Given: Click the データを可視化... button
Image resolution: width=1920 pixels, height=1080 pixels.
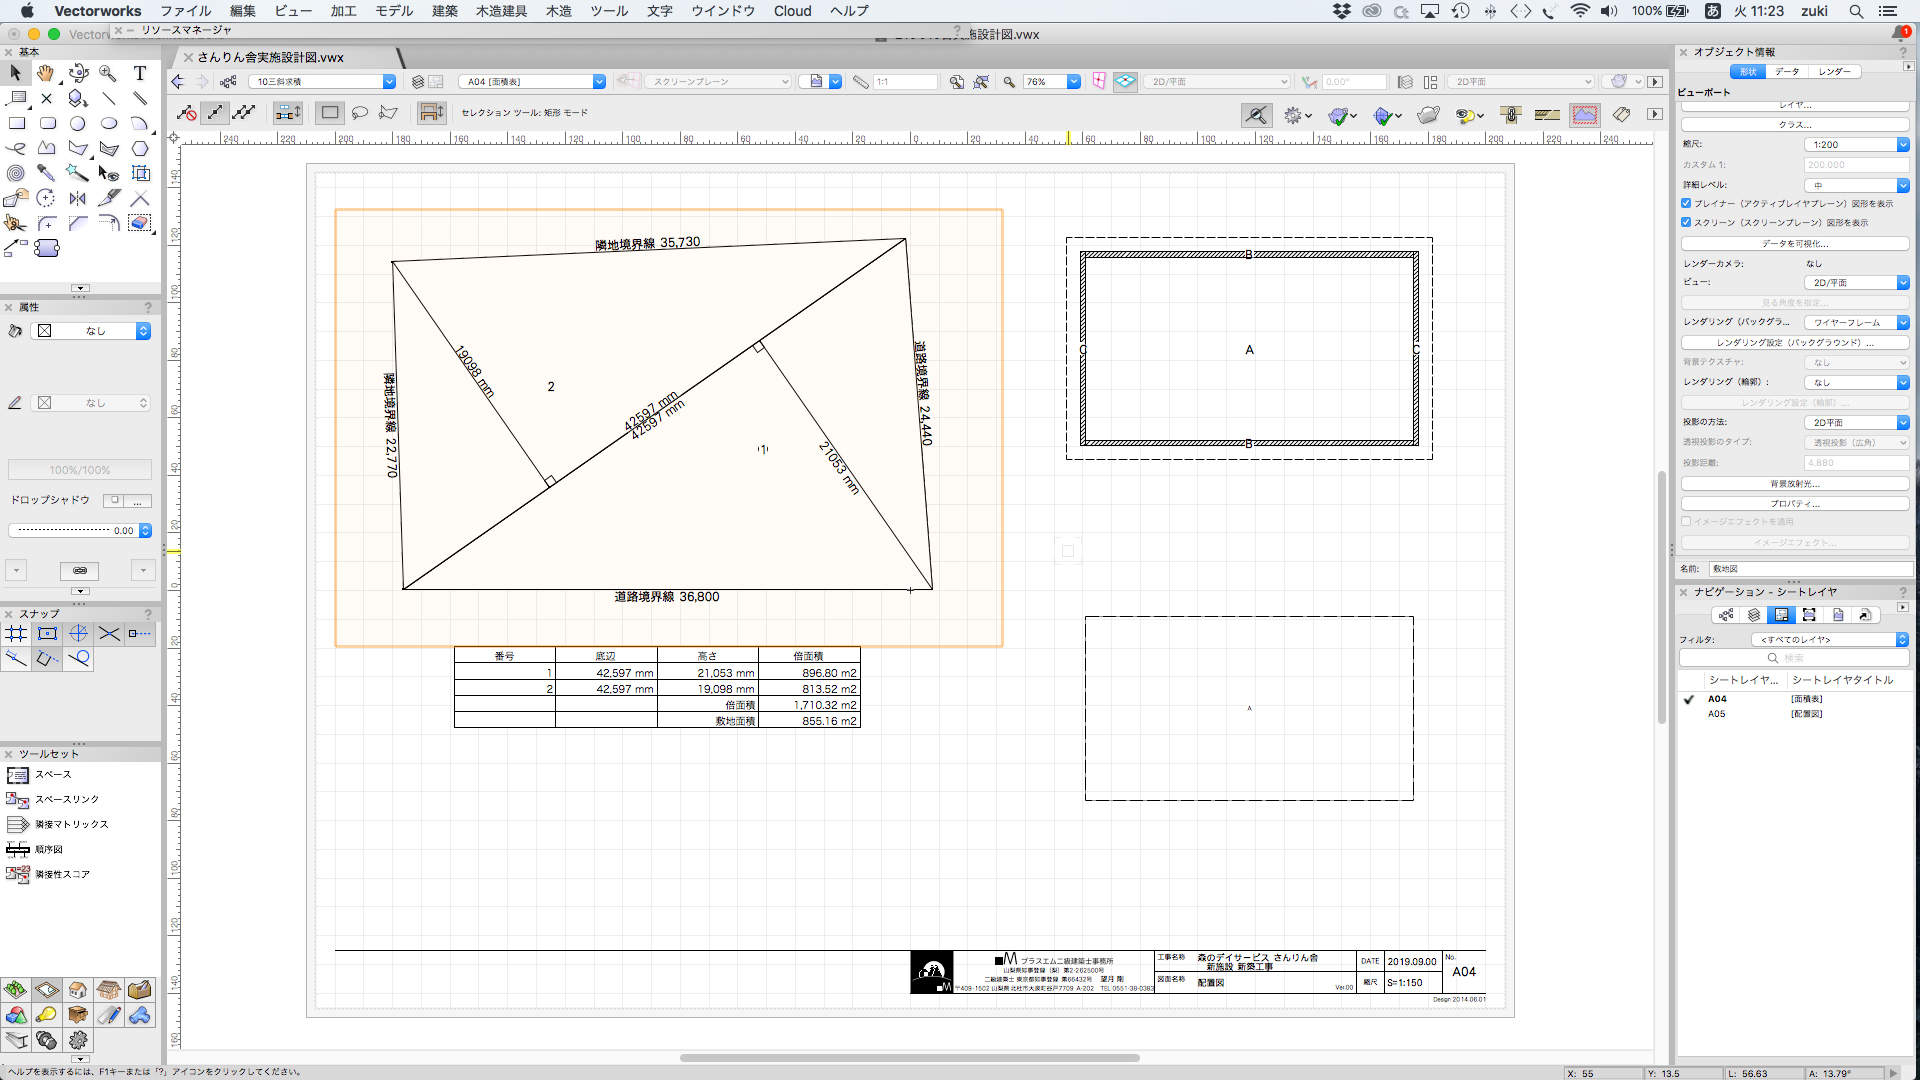Looking at the screenshot, I should [x=1795, y=244].
